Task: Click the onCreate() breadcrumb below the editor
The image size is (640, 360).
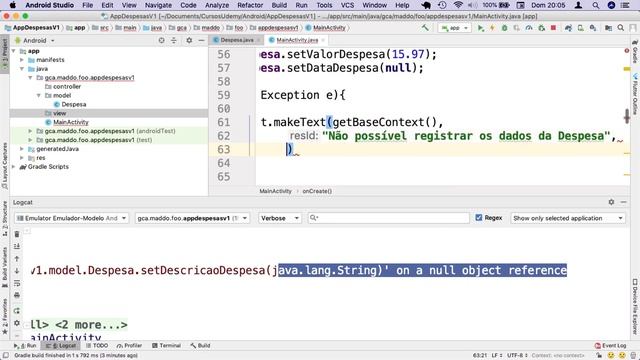Action: (317, 191)
